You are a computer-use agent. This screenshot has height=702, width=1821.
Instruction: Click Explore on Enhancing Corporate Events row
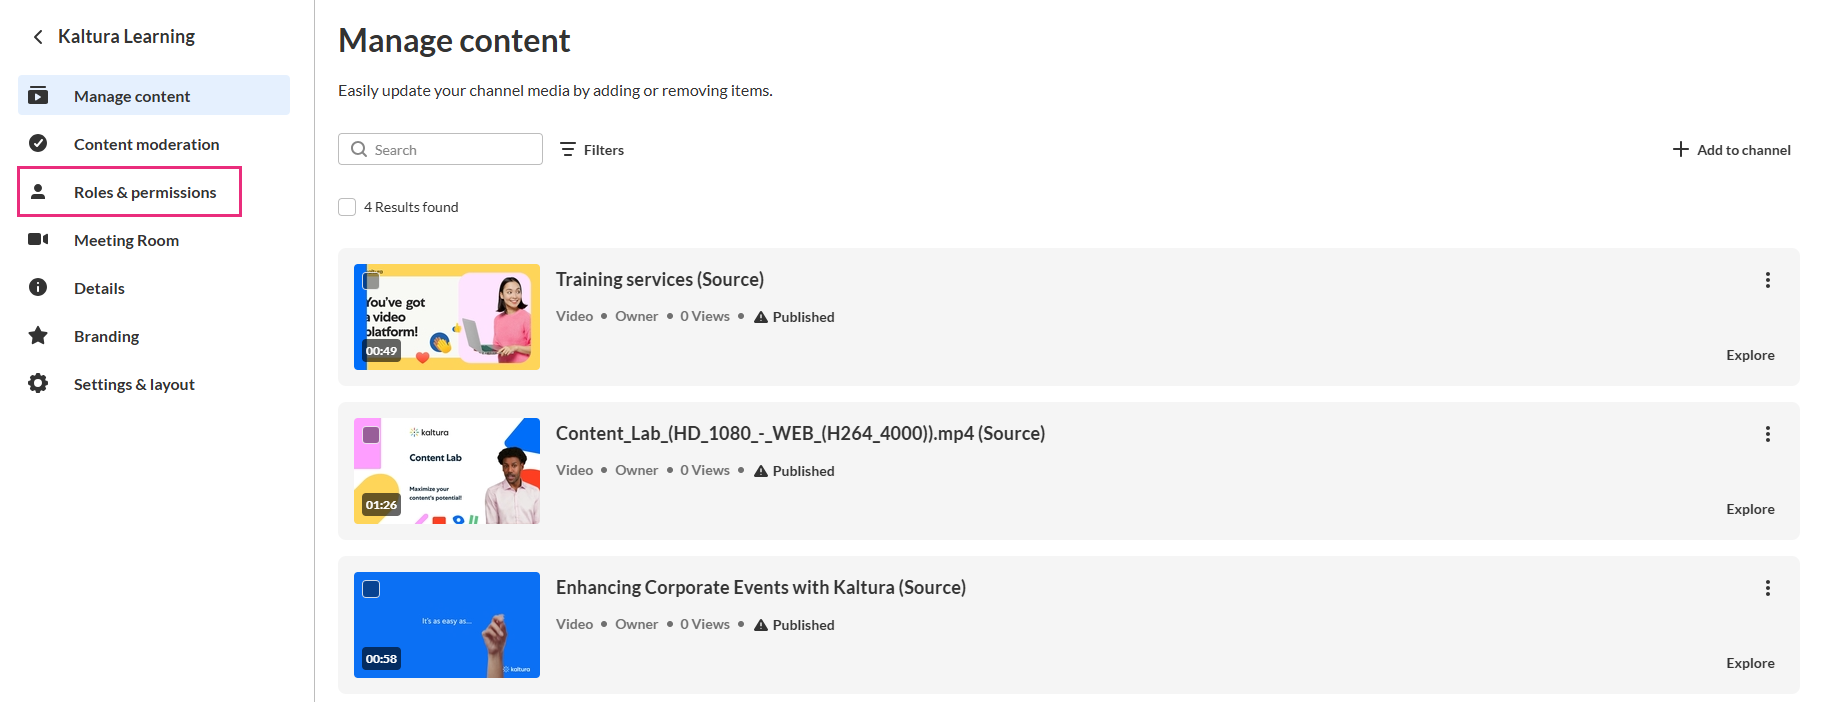[1750, 663]
